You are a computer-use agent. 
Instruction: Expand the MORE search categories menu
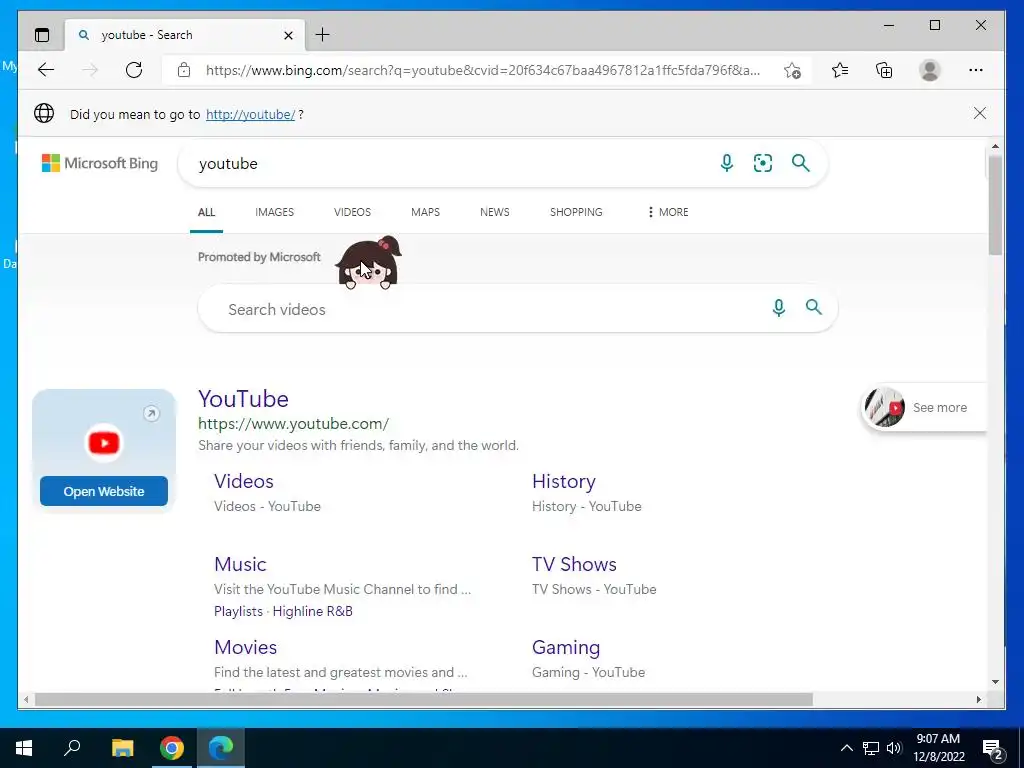click(667, 212)
